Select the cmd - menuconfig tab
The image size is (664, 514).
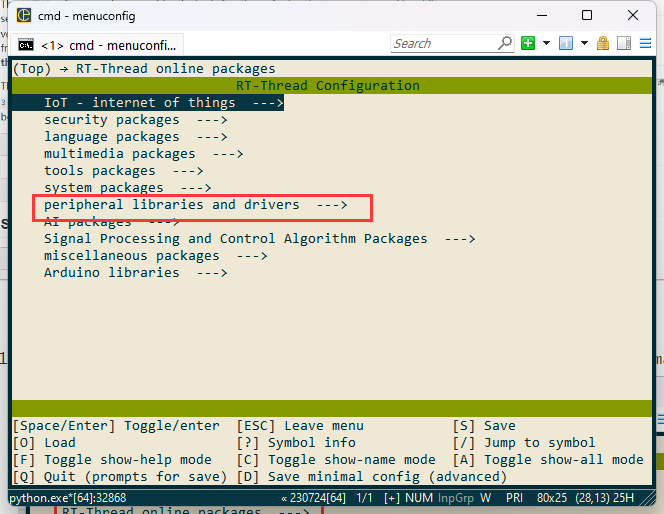tap(97, 44)
